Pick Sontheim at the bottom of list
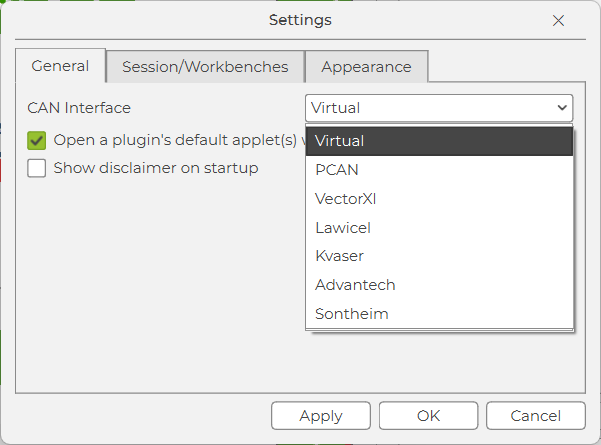Screen dimensions: 601x445 [x=439, y=314]
